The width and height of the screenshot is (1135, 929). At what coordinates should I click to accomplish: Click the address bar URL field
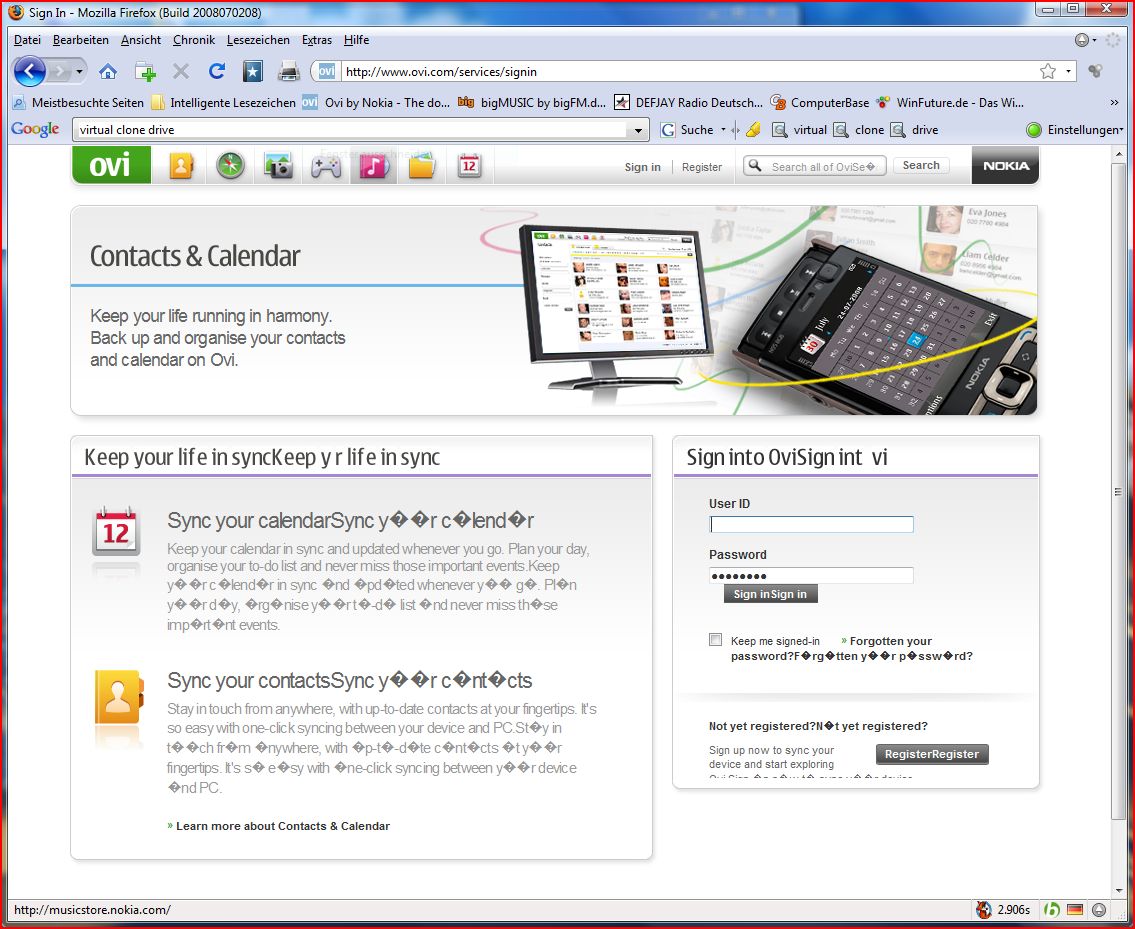click(688, 71)
